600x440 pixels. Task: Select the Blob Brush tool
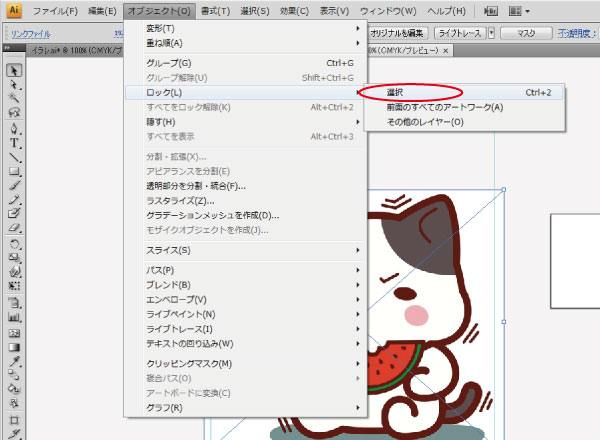coord(14,213)
